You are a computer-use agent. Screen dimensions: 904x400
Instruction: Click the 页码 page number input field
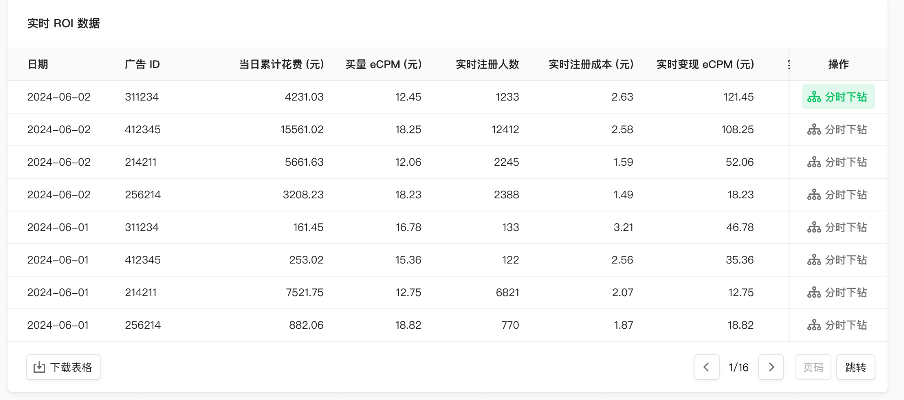pyautogui.click(x=813, y=367)
